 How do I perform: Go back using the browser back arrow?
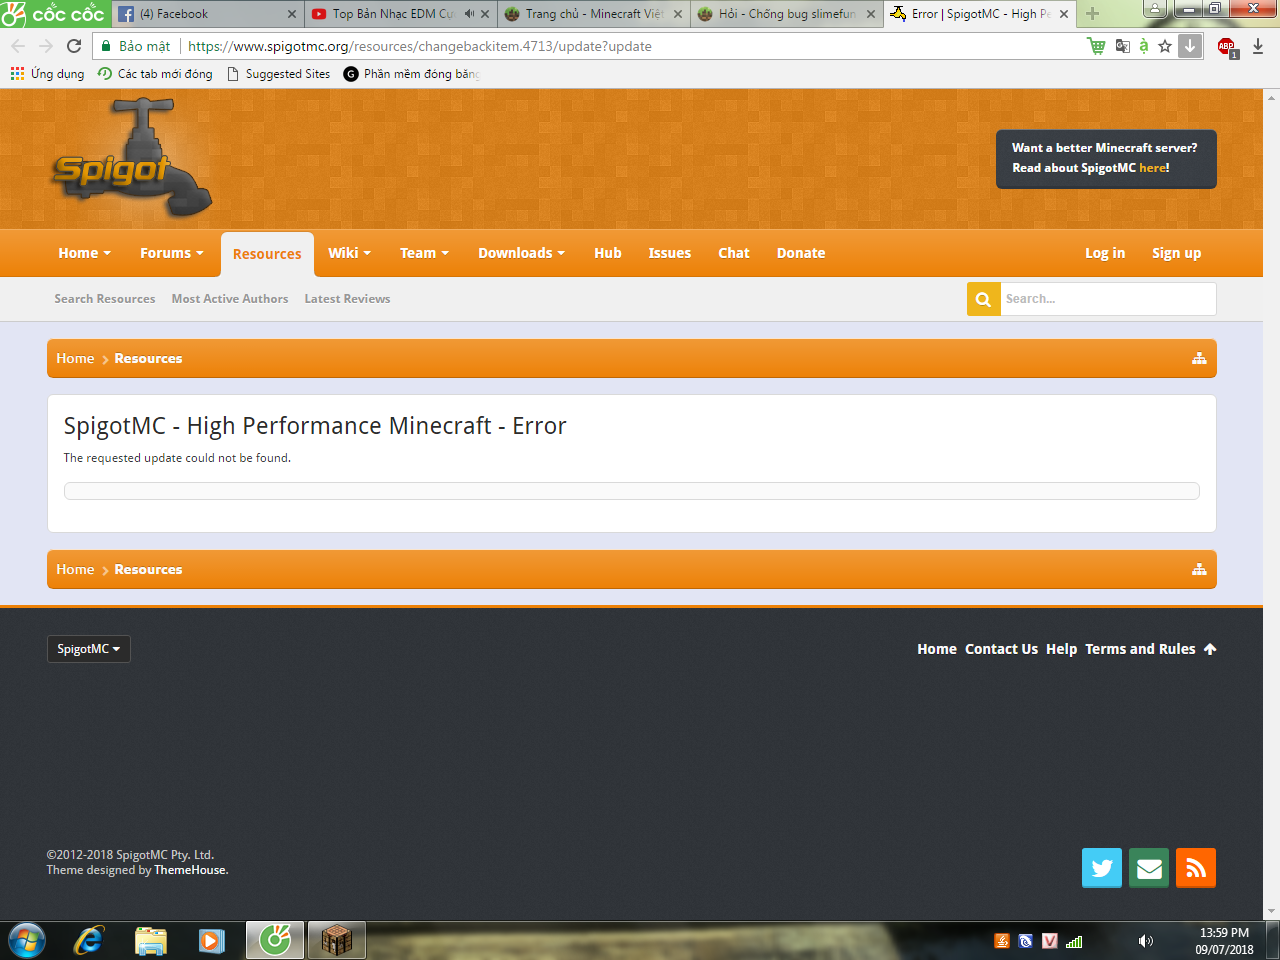pyautogui.click(x=18, y=46)
